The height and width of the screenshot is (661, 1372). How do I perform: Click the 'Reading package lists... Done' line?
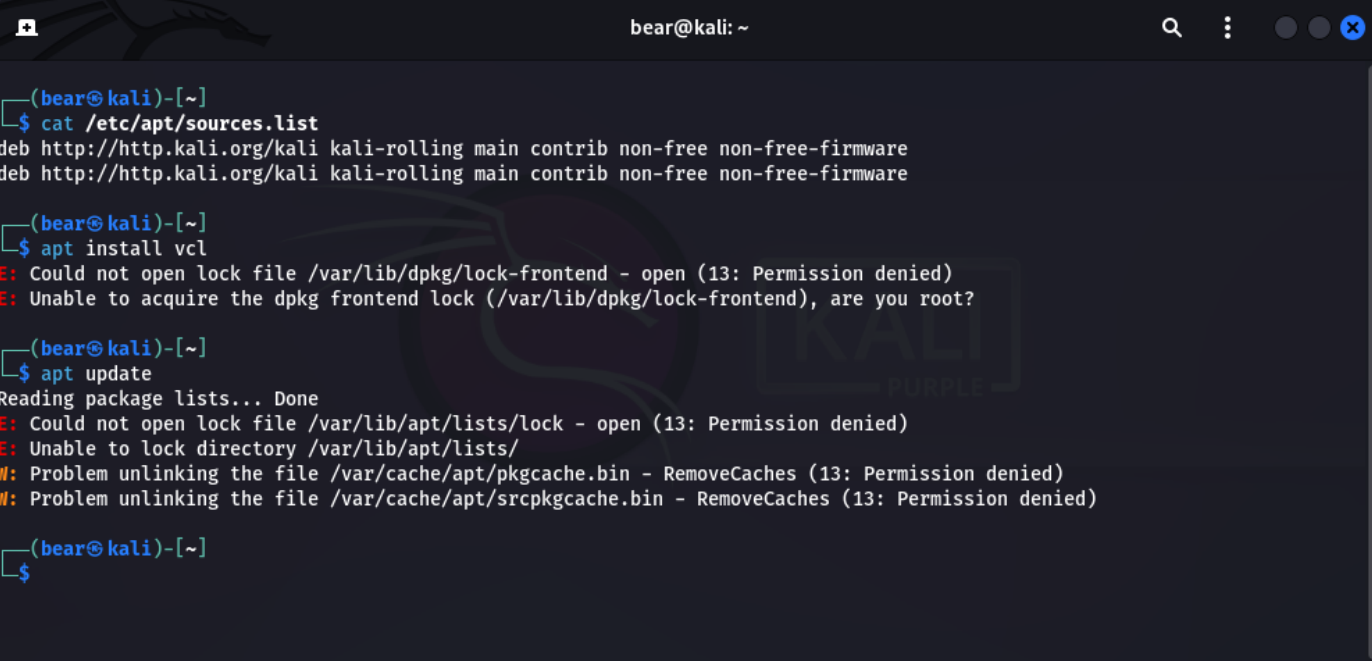[x=158, y=399]
